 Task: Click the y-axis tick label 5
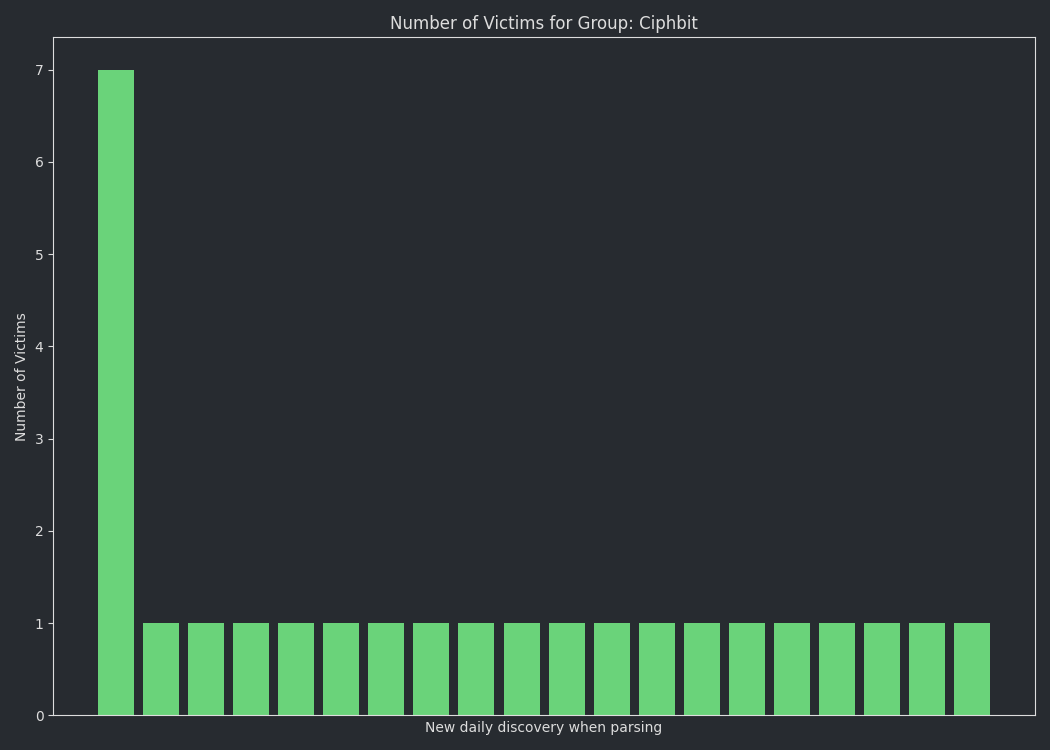pos(40,255)
